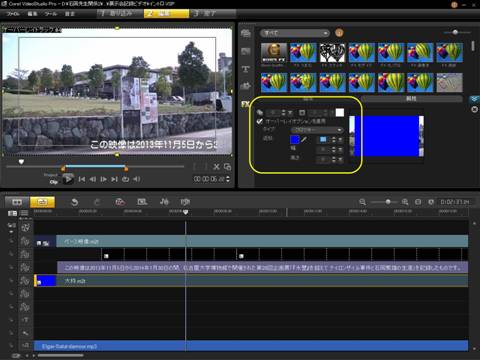
Task: Open the Auto Music tool icon
Action: point(185,202)
